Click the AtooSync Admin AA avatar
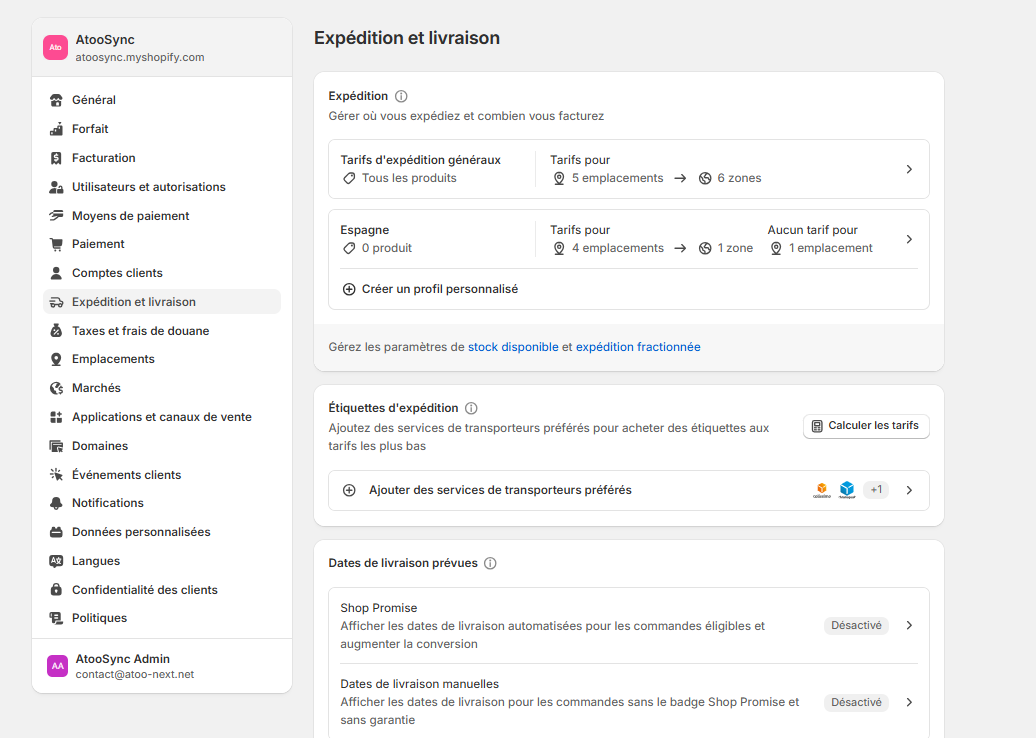The height and width of the screenshot is (738, 1036). click(x=57, y=666)
